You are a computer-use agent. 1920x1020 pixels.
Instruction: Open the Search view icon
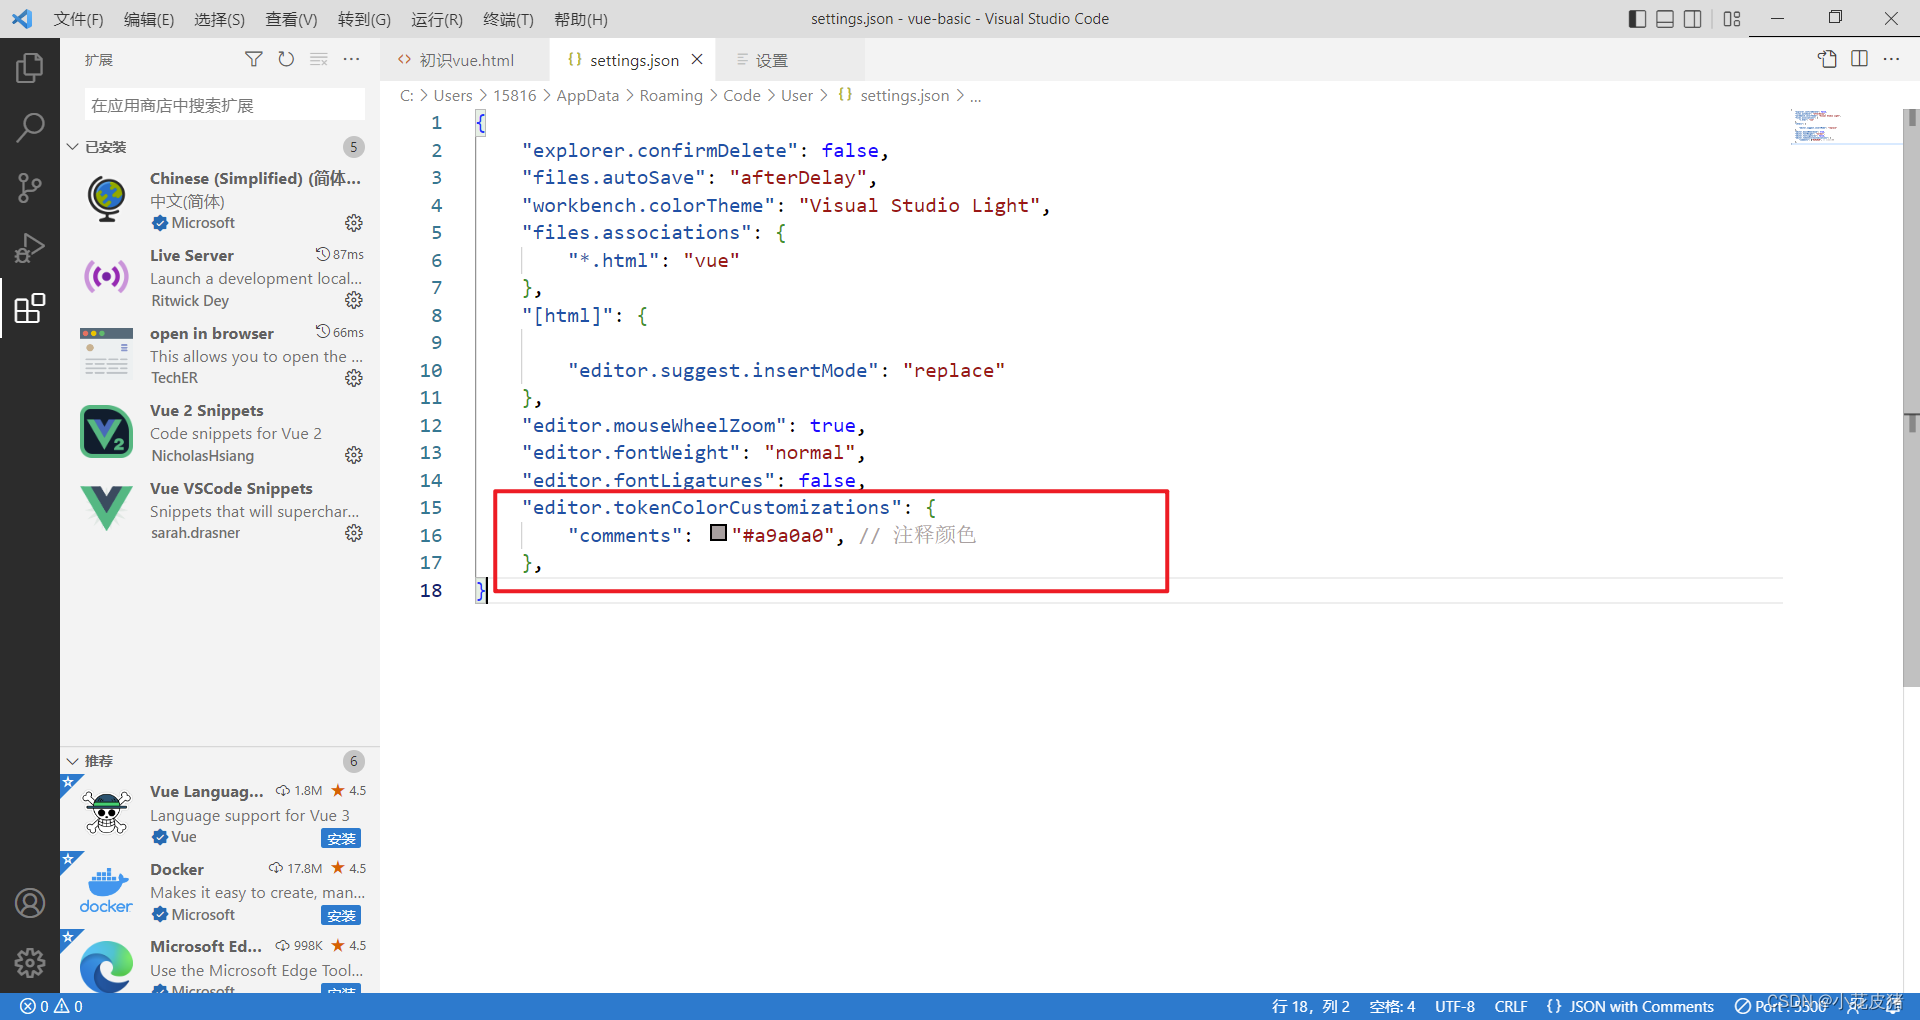click(29, 128)
